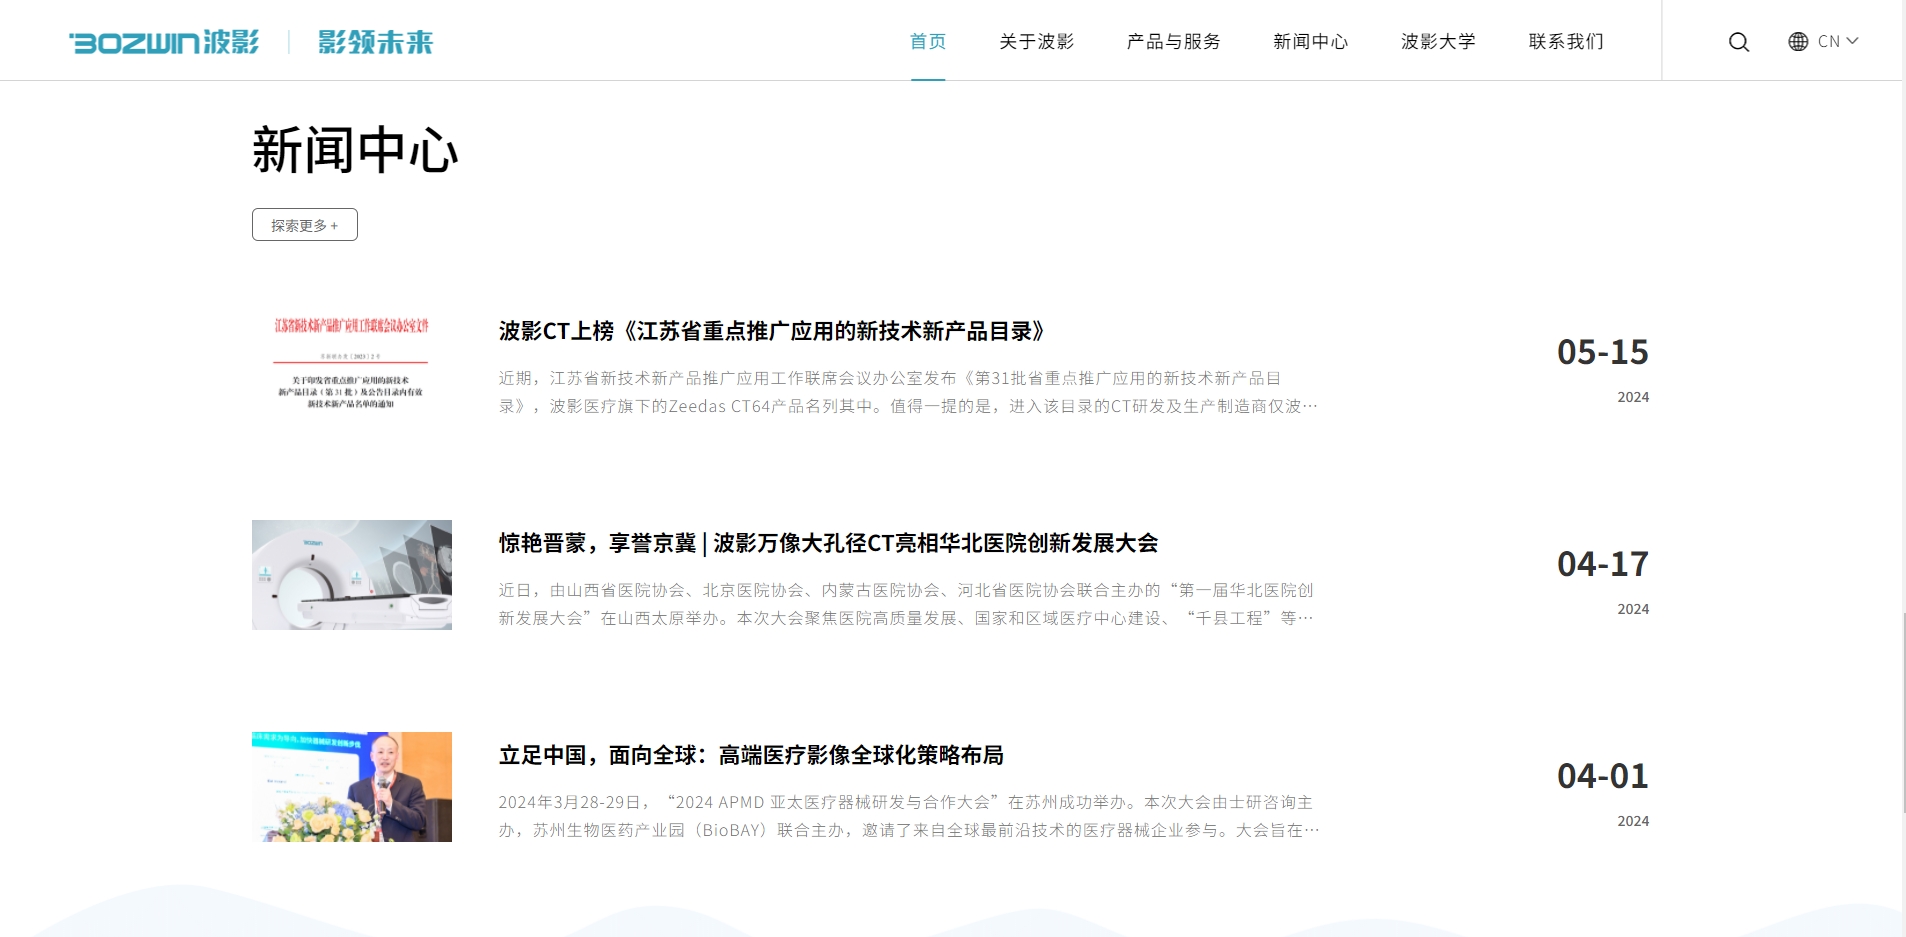Expand the CN language dropdown arrow

[1852, 41]
